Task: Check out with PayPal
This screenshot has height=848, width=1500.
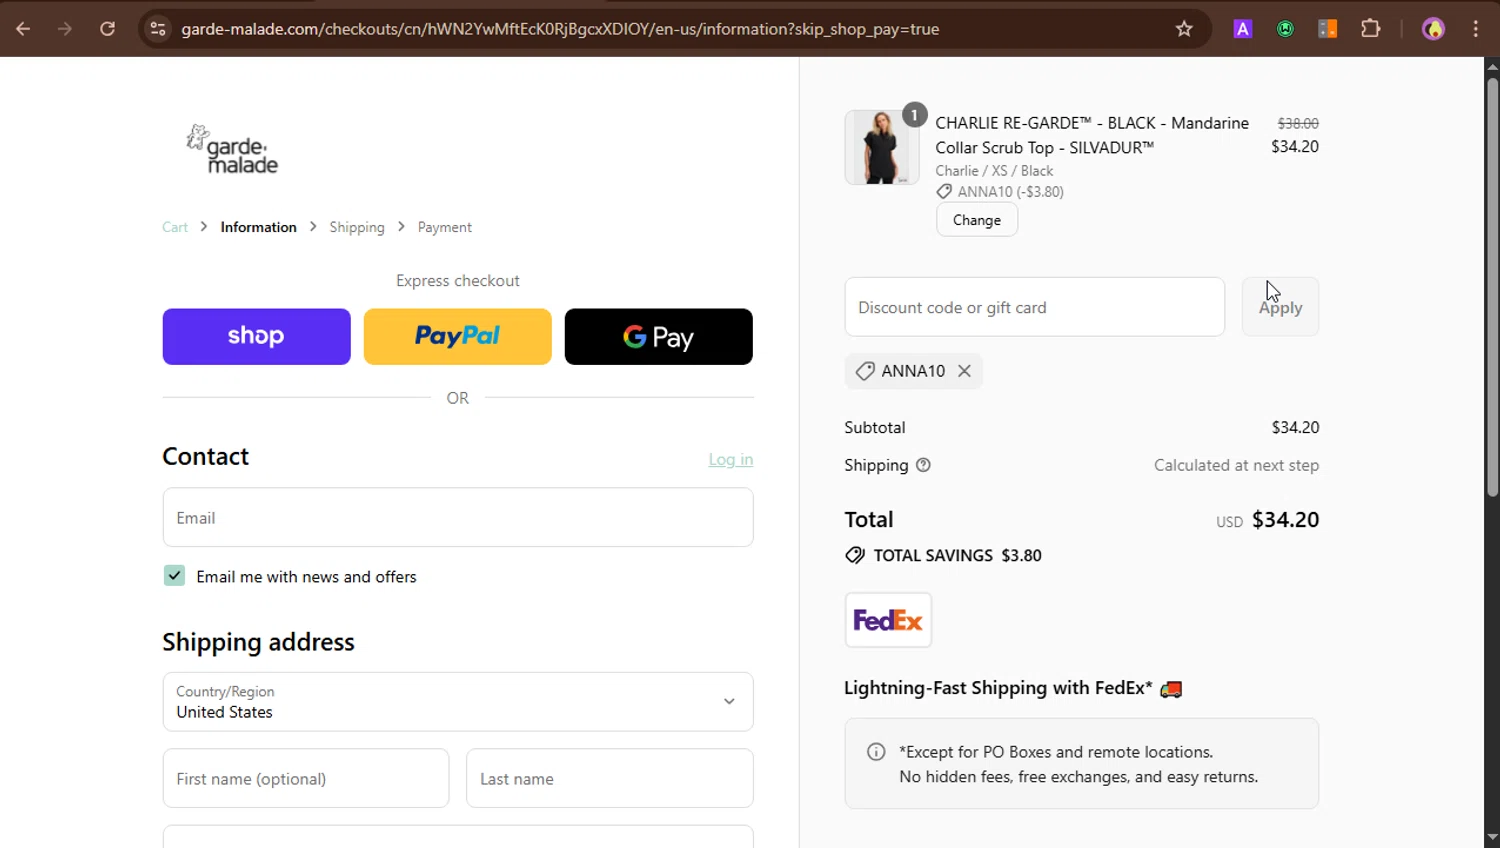Action: (x=458, y=337)
